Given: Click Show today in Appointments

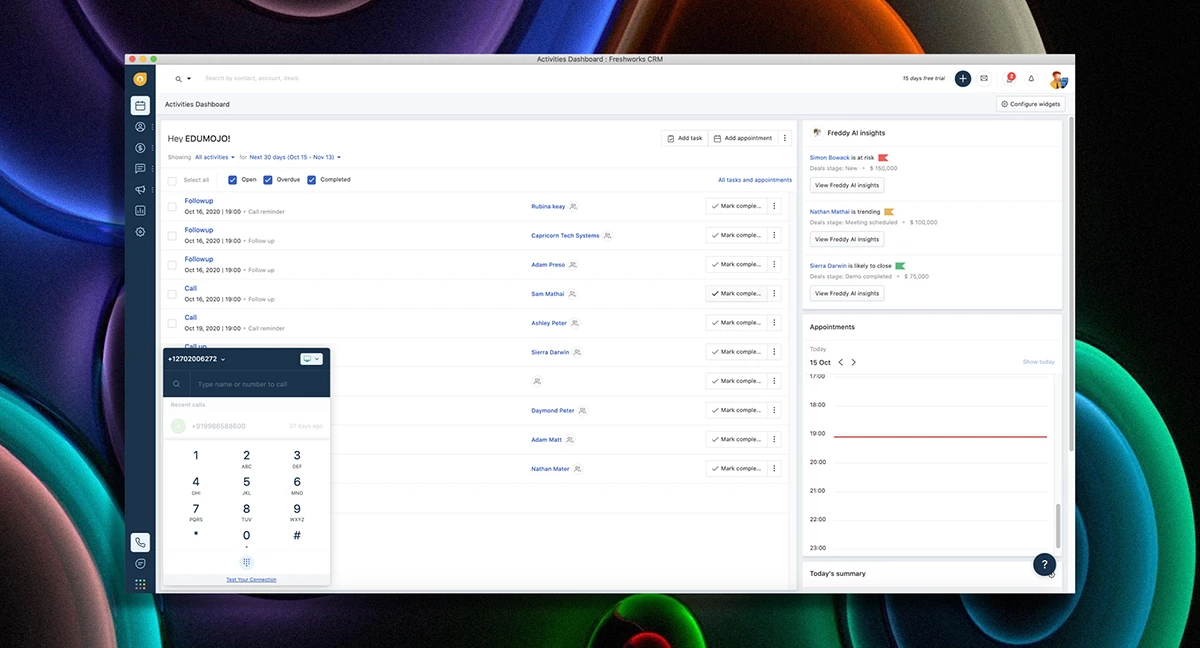Looking at the screenshot, I should tap(1038, 362).
